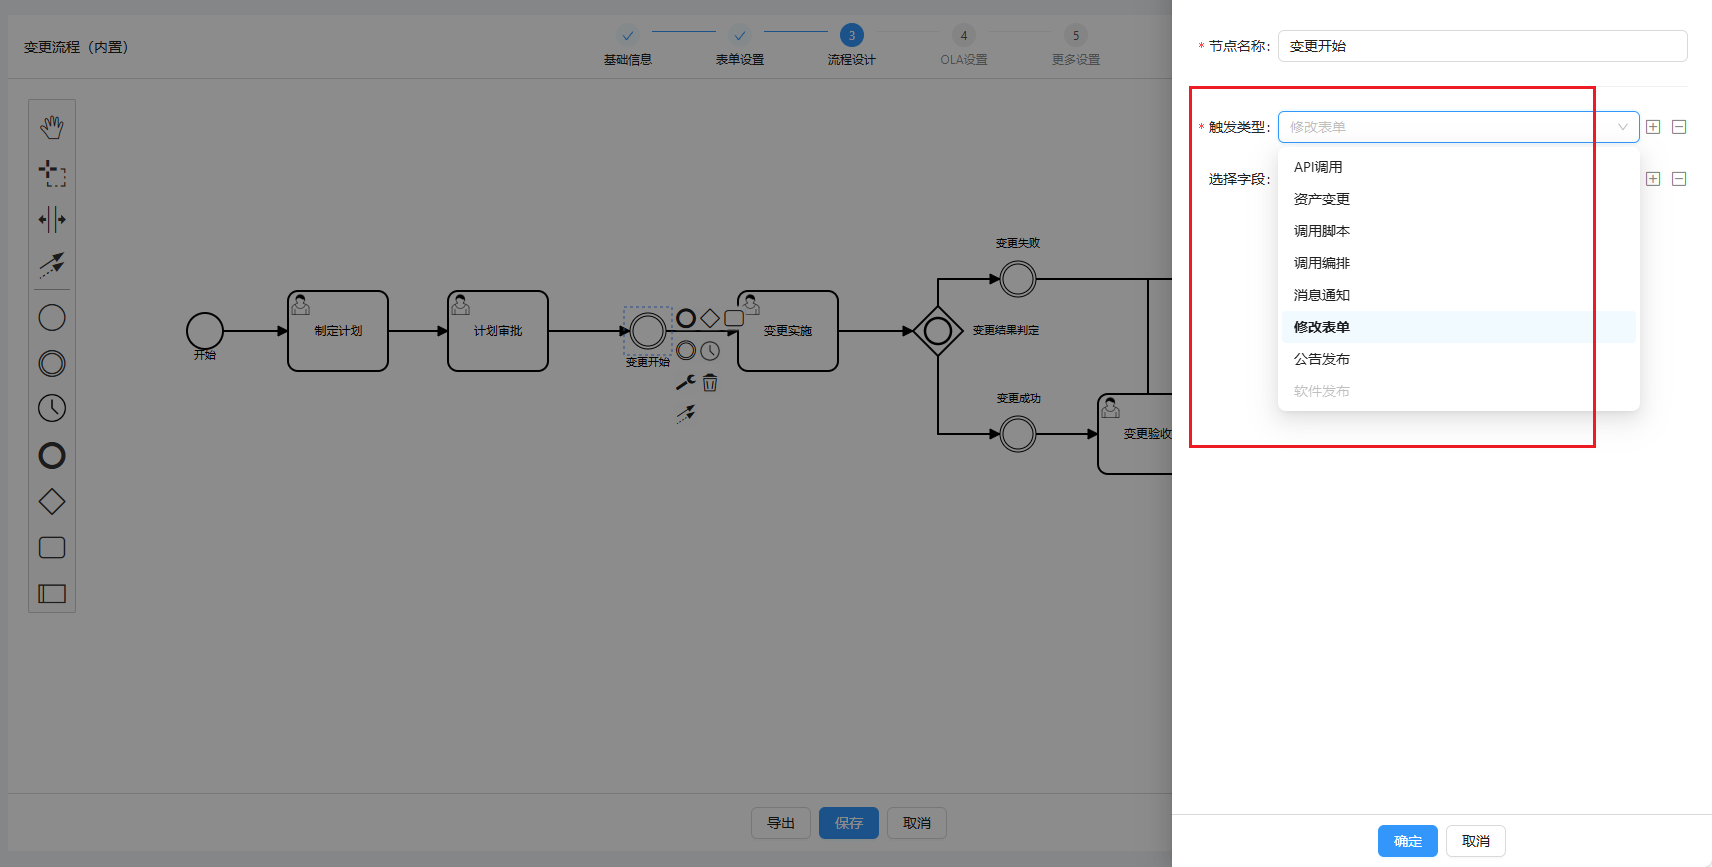
Task: Click the 保存 button
Action: tap(849, 823)
